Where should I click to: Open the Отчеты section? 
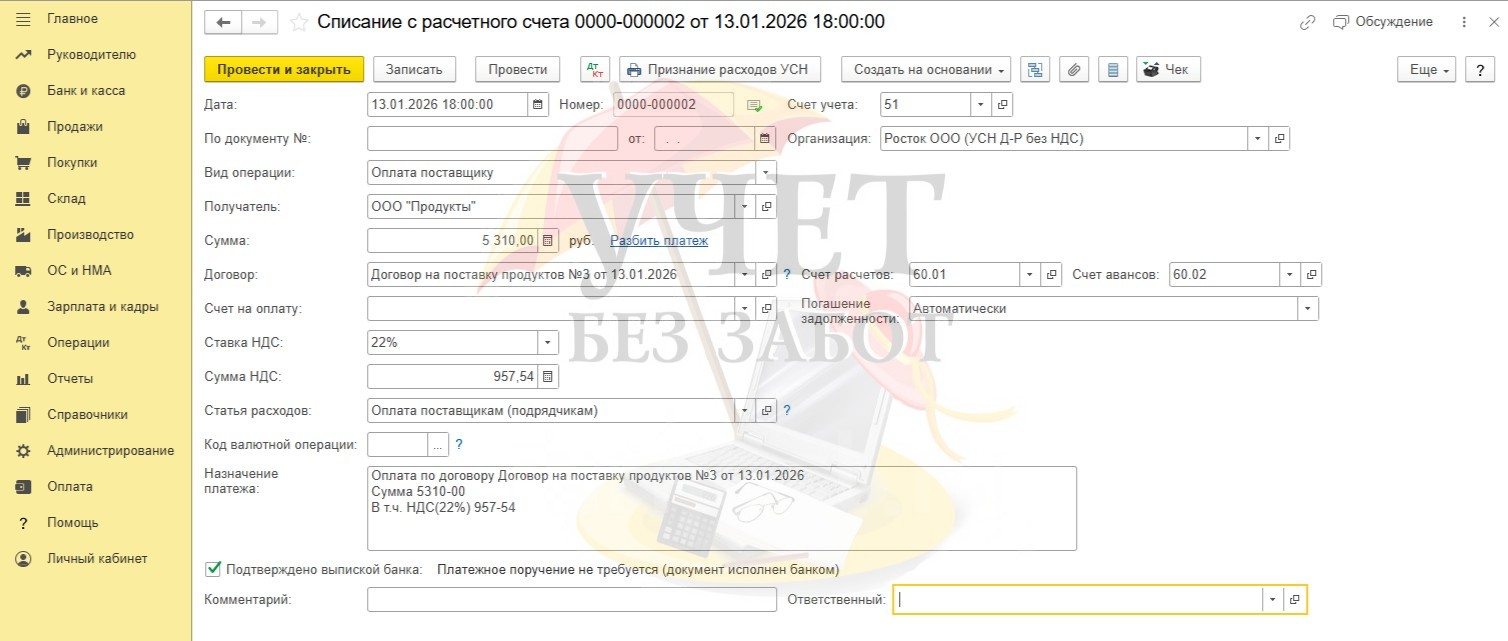(70, 379)
